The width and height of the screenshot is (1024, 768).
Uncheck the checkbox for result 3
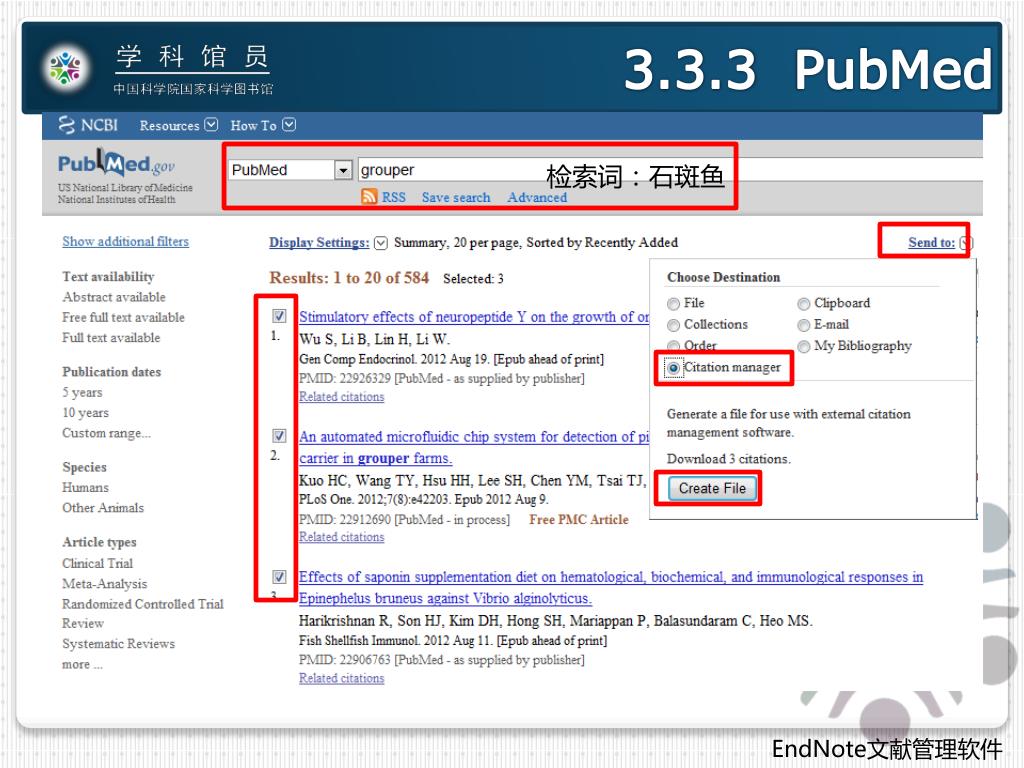279,577
